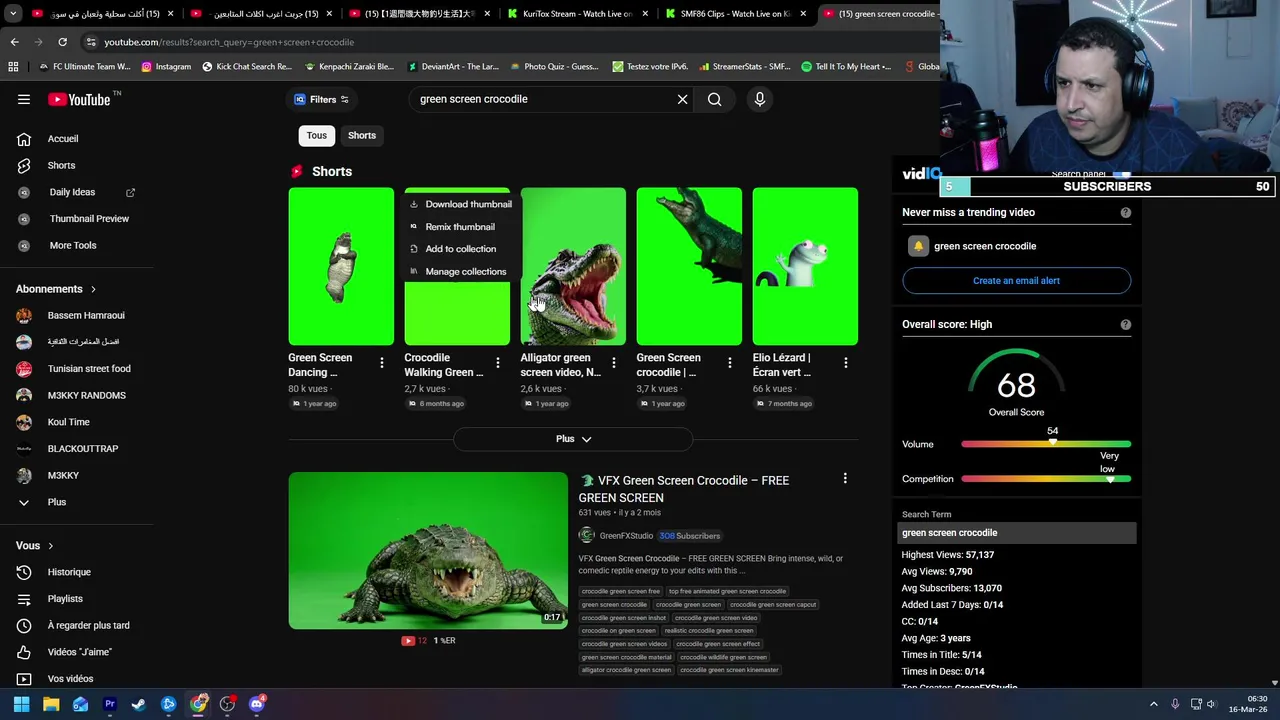This screenshot has height=720, width=1280.
Task: Reload the page with browser refresh icon
Action: pyautogui.click(x=62, y=42)
